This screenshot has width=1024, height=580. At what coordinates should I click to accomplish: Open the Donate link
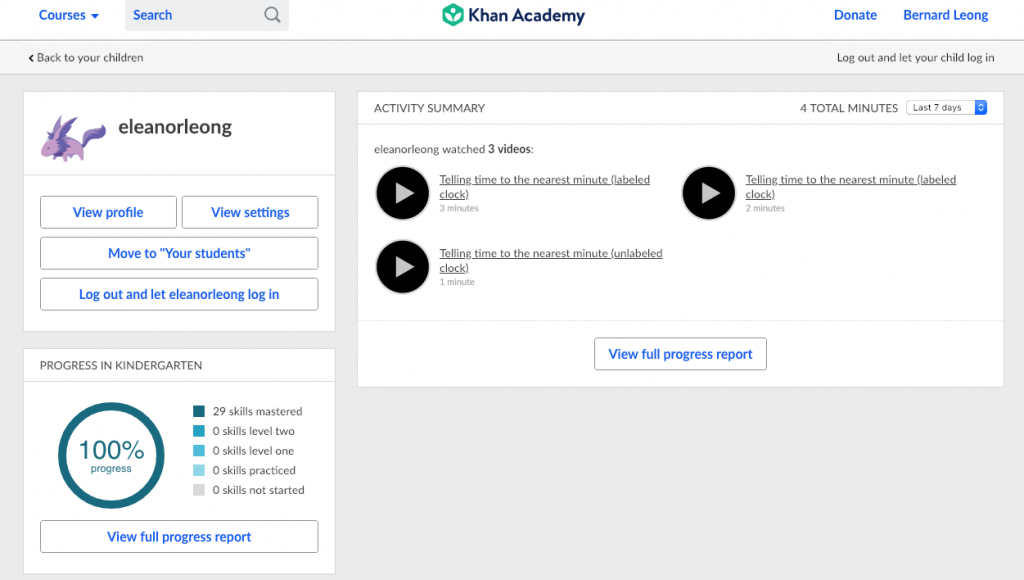[x=855, y=15]
